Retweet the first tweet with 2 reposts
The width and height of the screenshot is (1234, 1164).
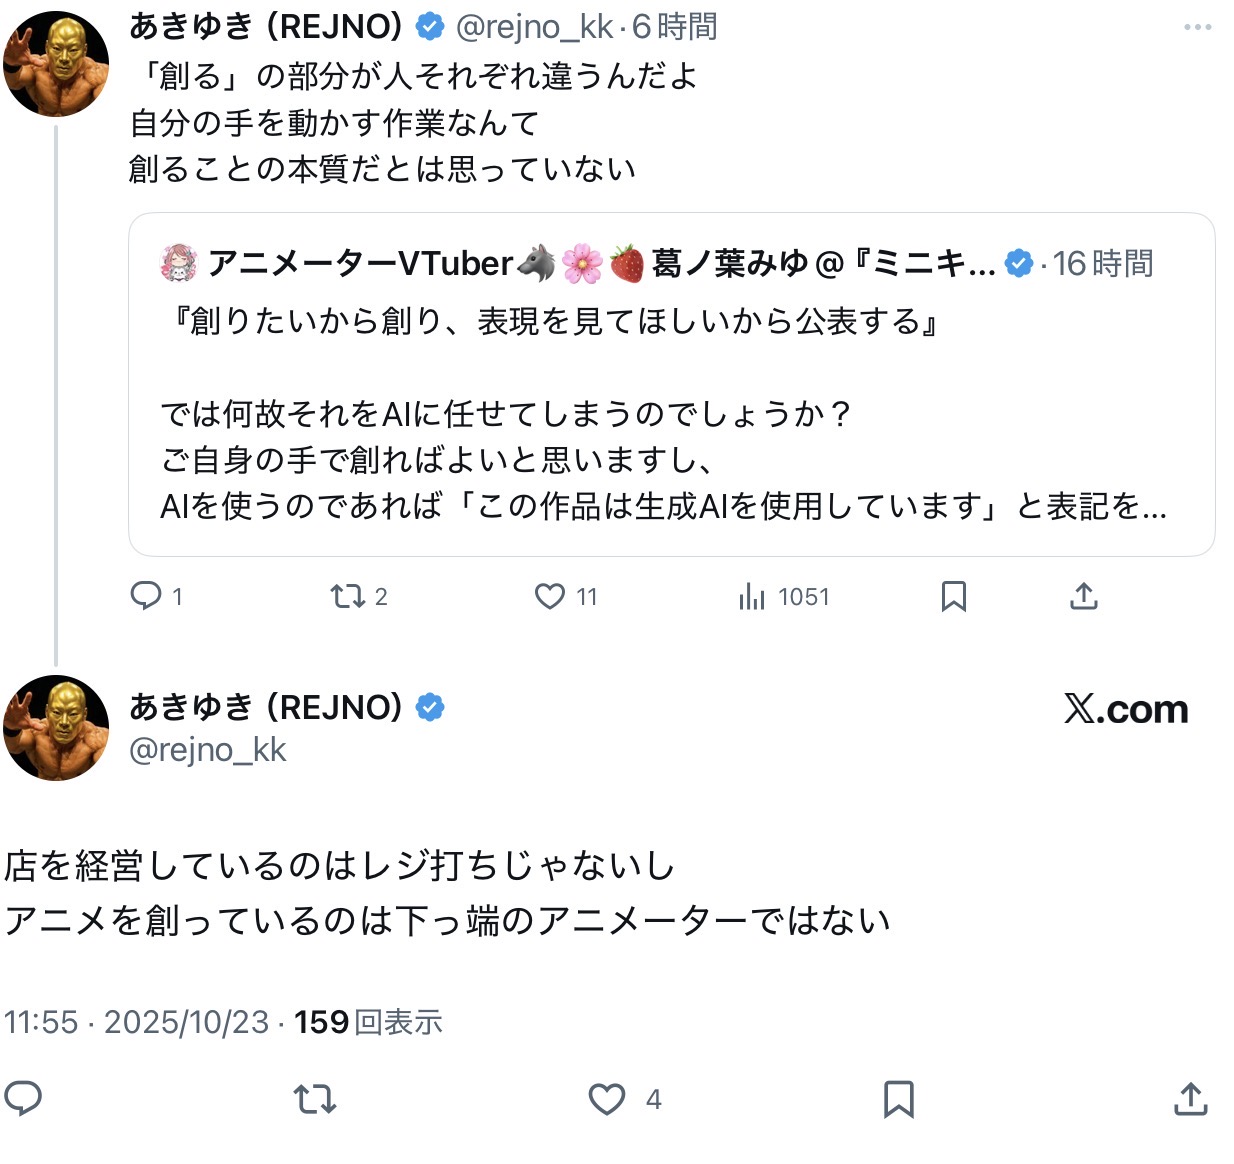348,596
